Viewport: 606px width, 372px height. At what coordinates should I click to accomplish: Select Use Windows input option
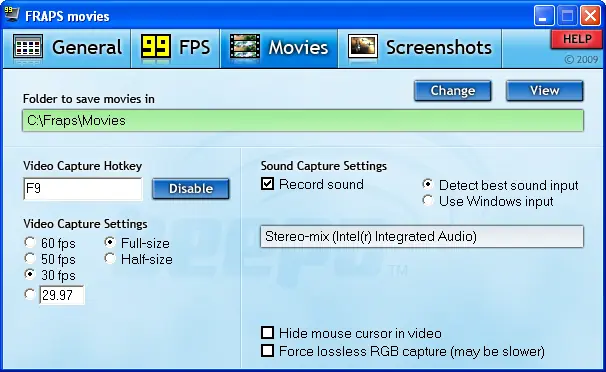pyautogui.click(x=427, y=200)
